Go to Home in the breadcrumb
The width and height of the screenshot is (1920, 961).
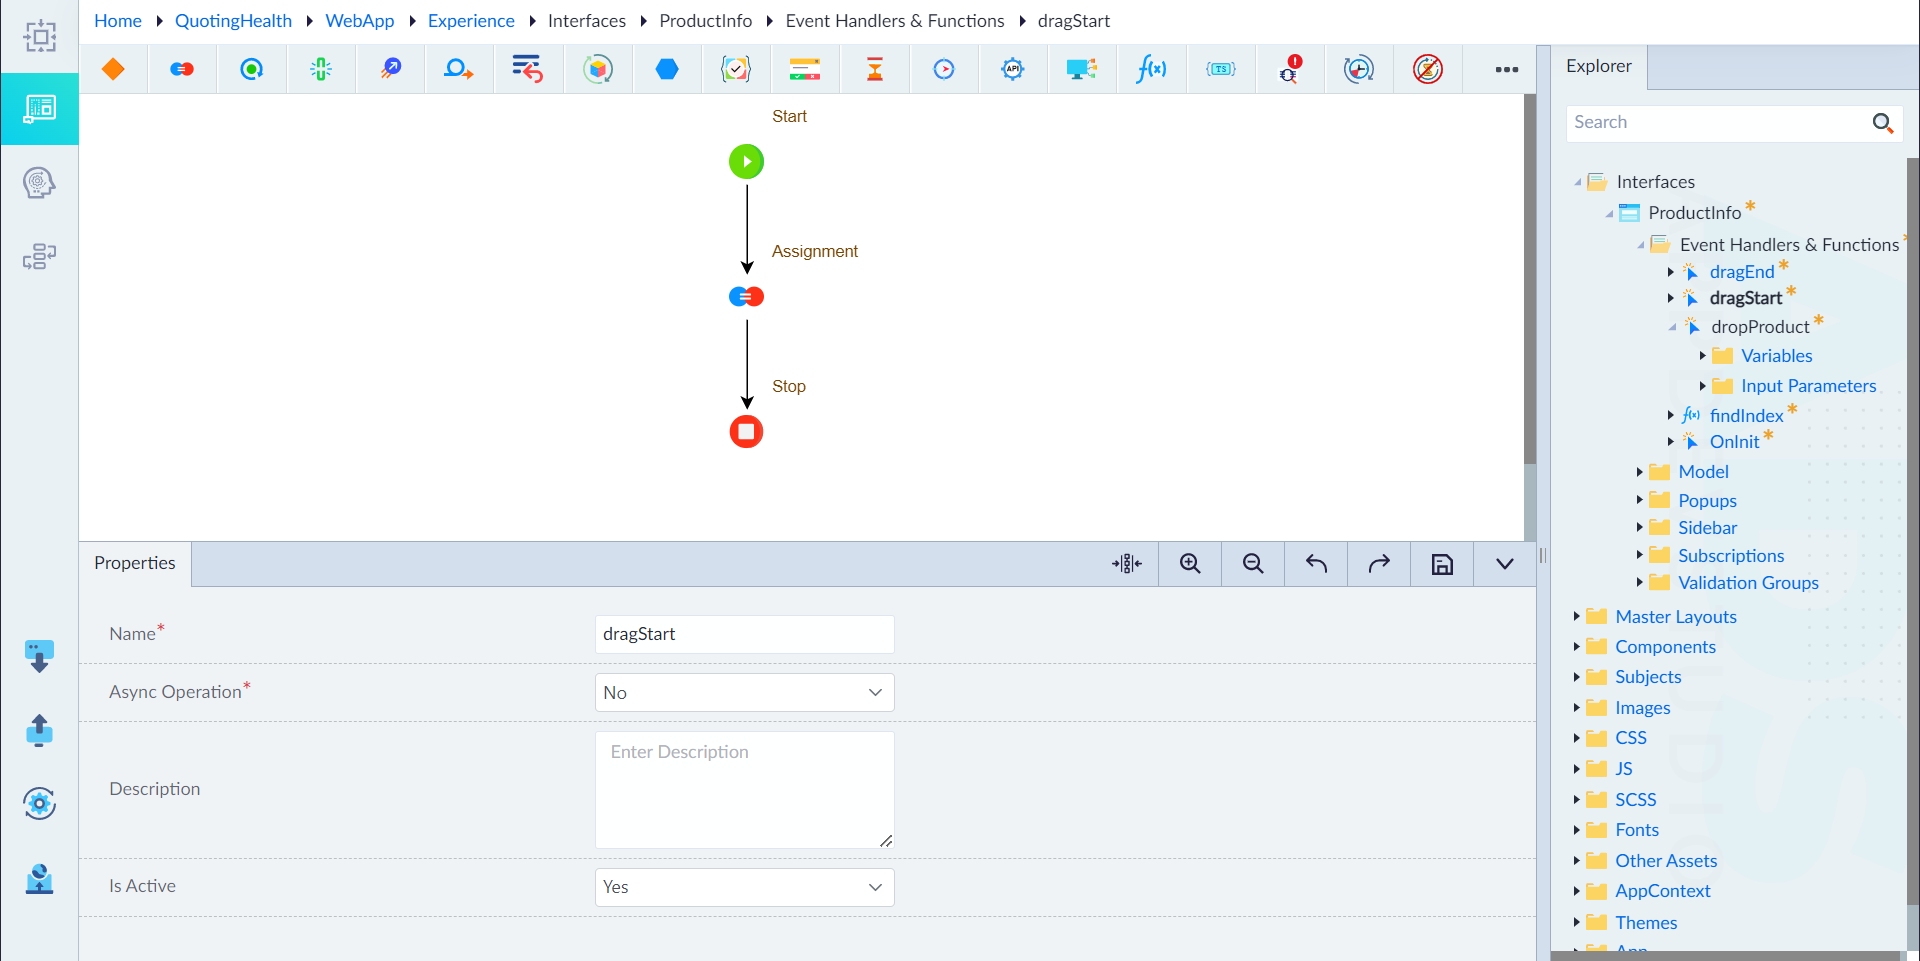click(118, 21)
